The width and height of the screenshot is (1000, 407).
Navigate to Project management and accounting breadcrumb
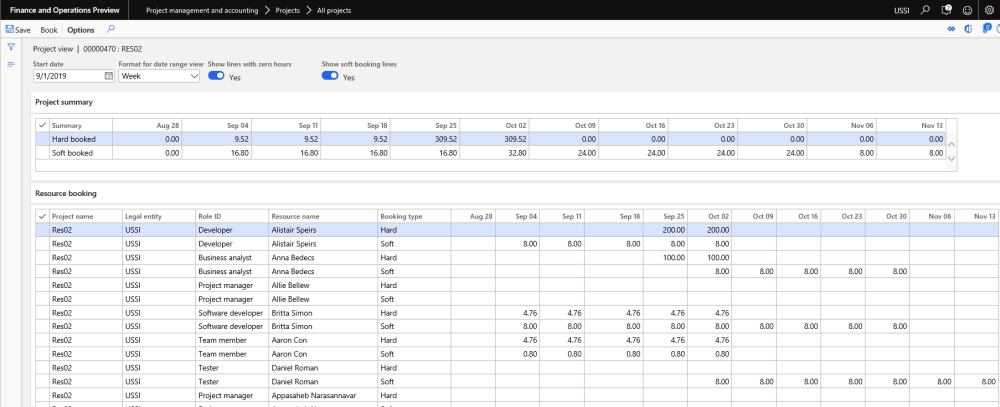[204, 10]
